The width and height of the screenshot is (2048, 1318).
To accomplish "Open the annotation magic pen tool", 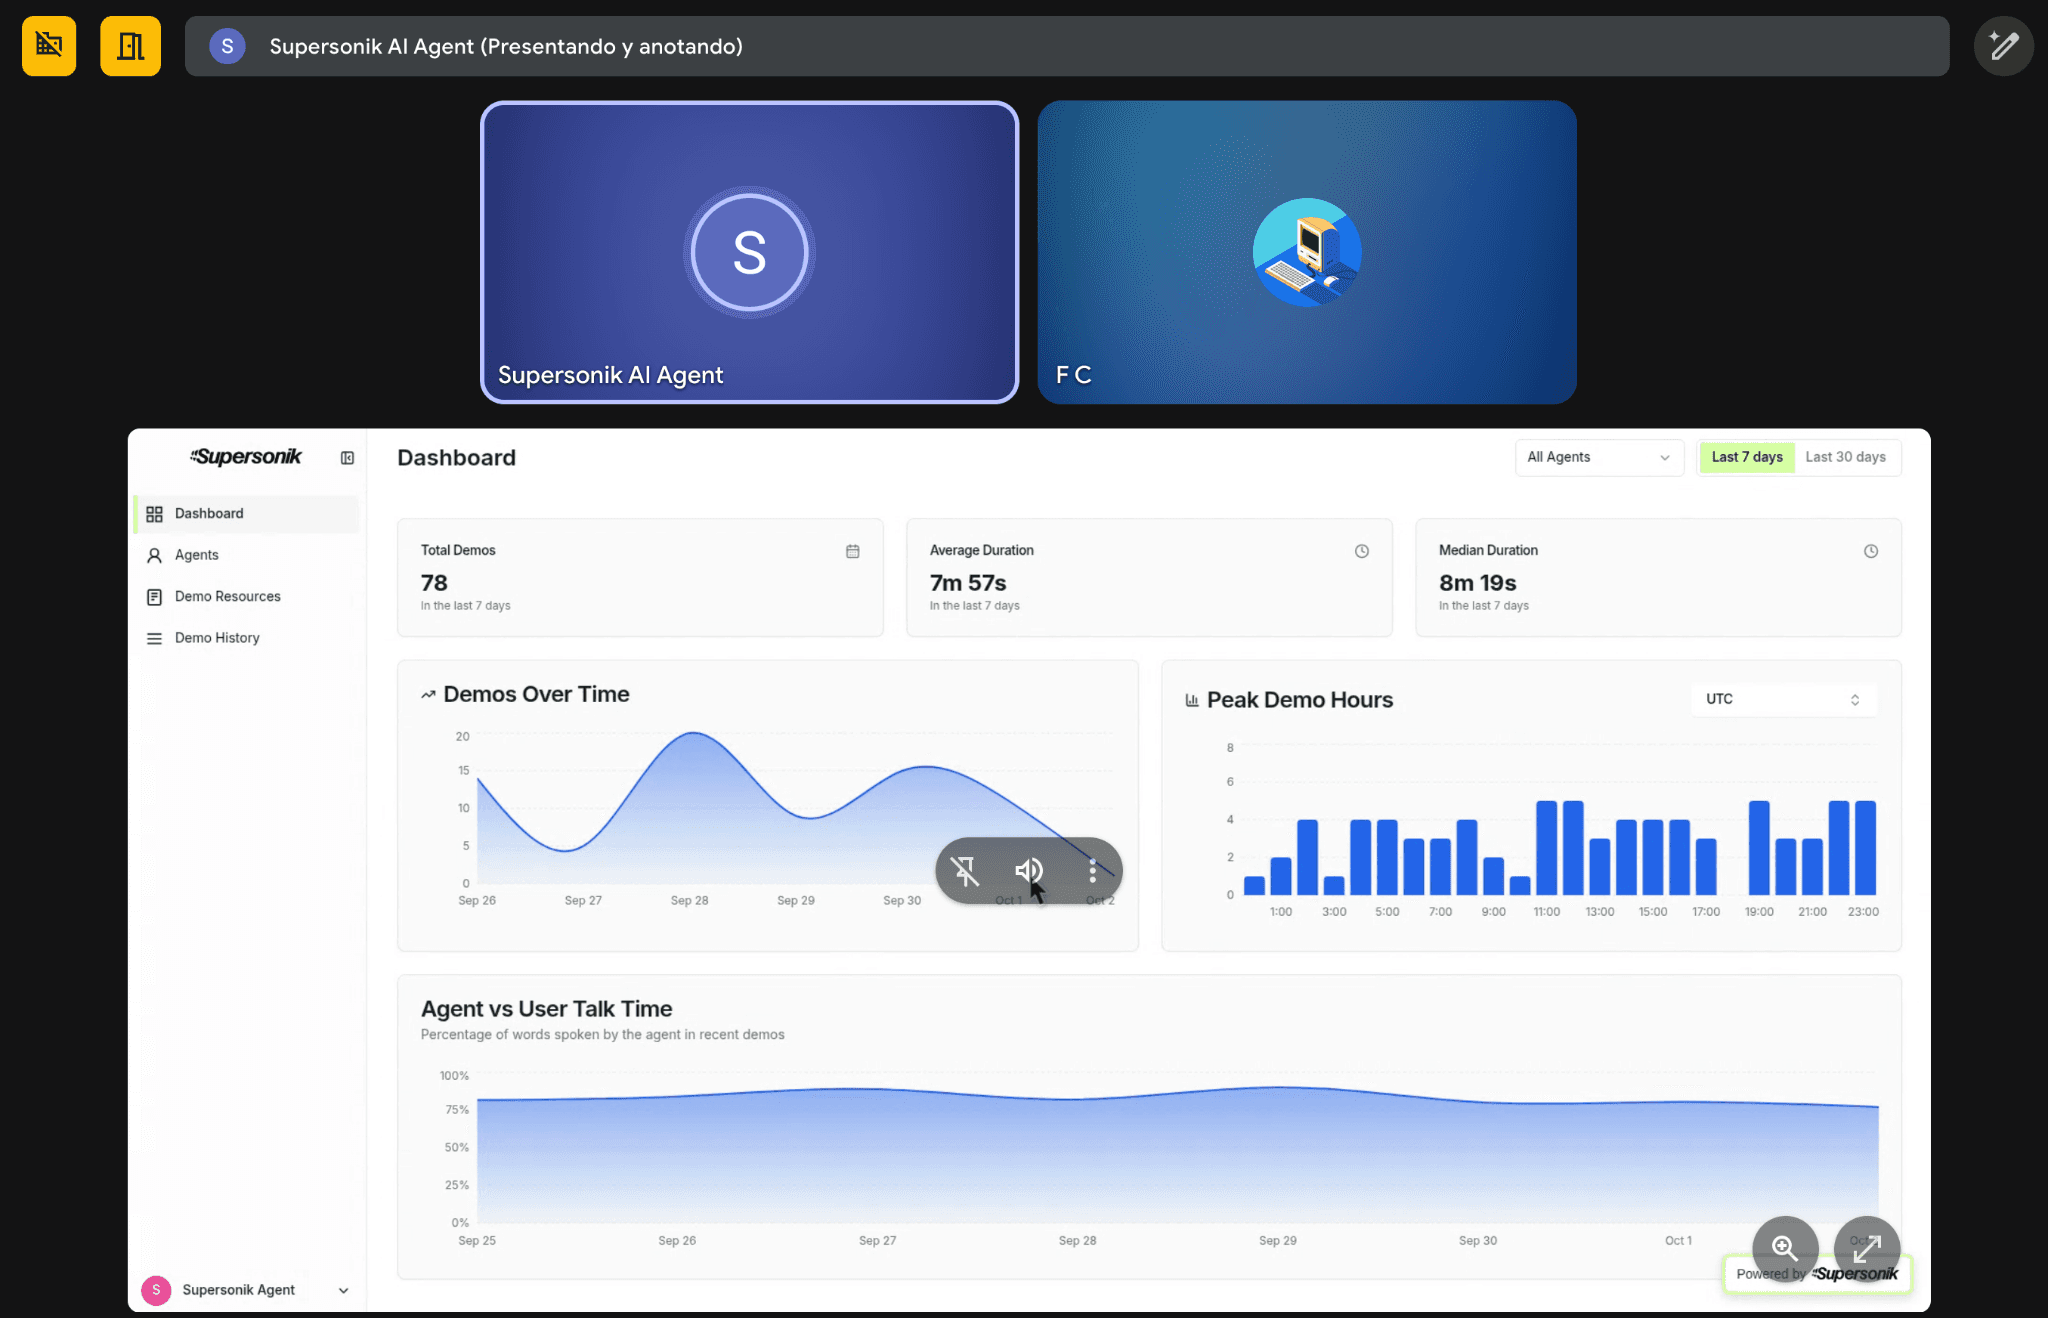I will pos(2003,46).
